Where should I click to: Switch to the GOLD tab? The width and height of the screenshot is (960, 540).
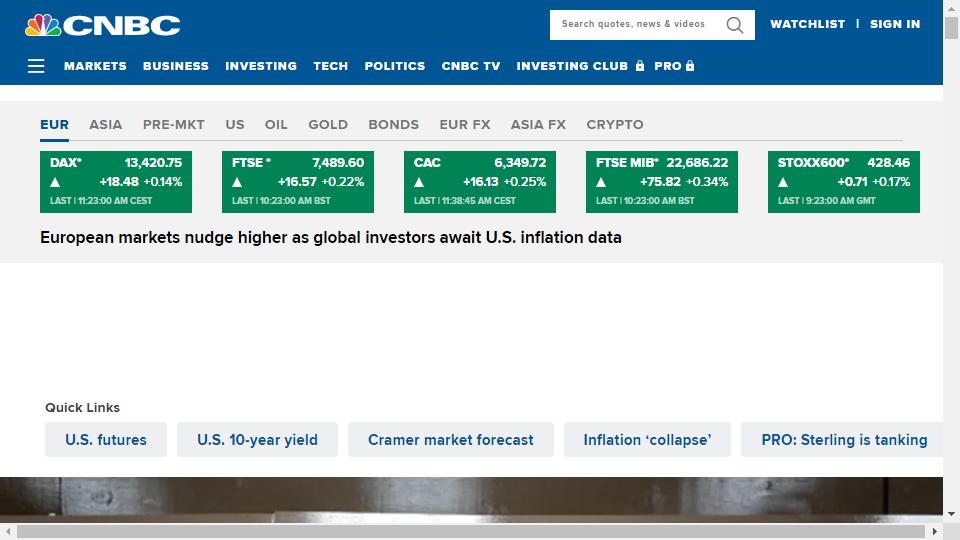click(328, 124)
